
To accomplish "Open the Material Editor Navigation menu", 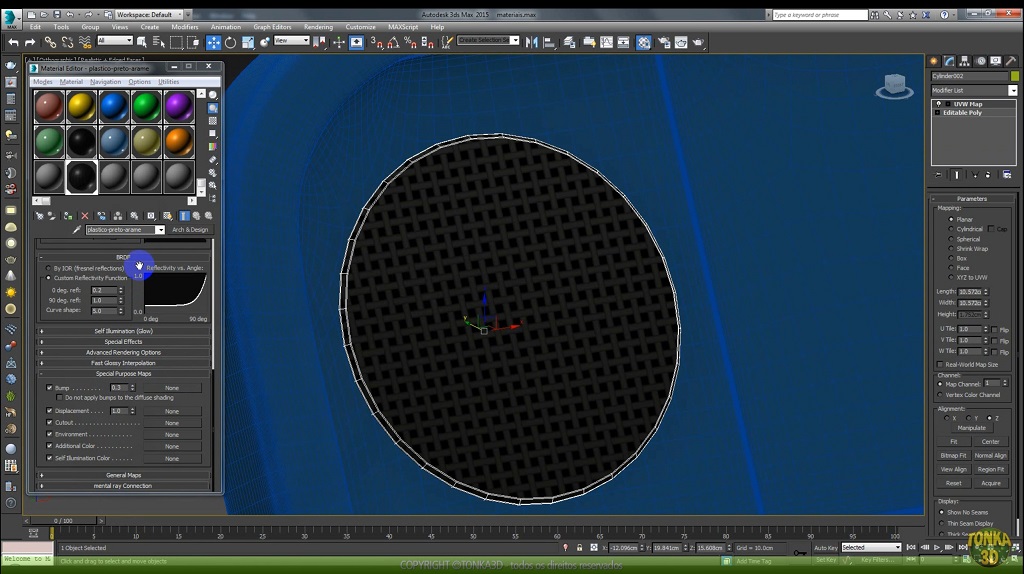I will pos(105,82).
